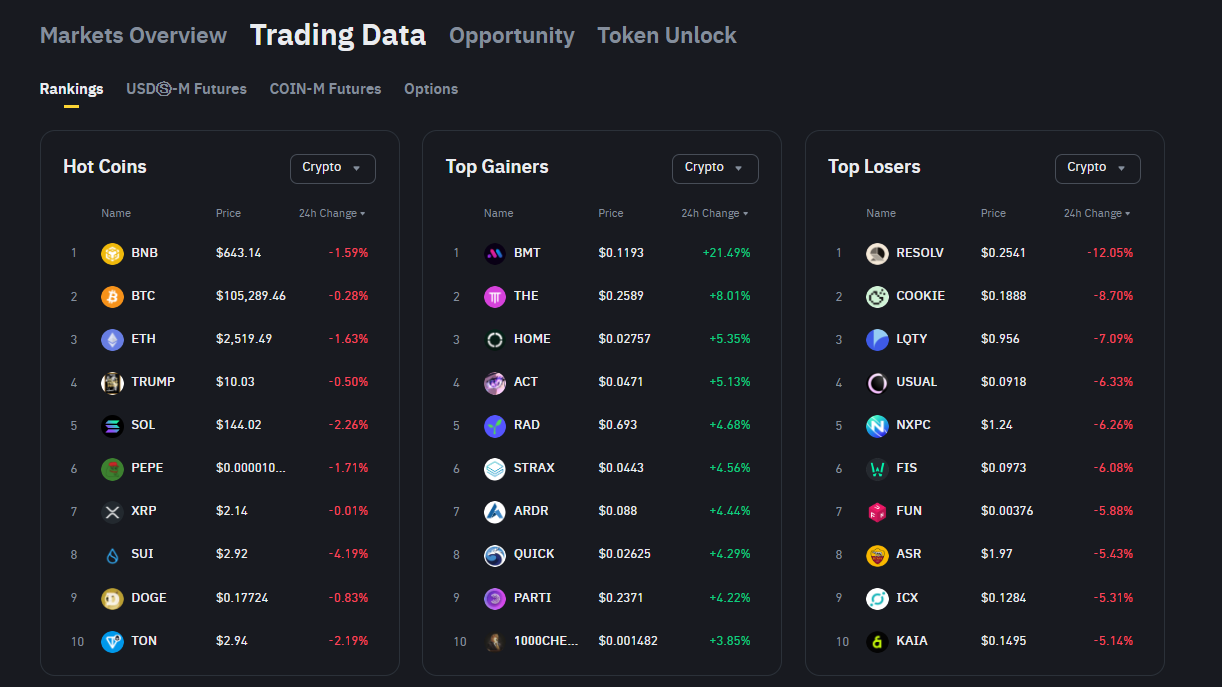The width and height of the screenshot is (1222, 687).
Task: Go to Markets Overview
Action: [133, 36]
